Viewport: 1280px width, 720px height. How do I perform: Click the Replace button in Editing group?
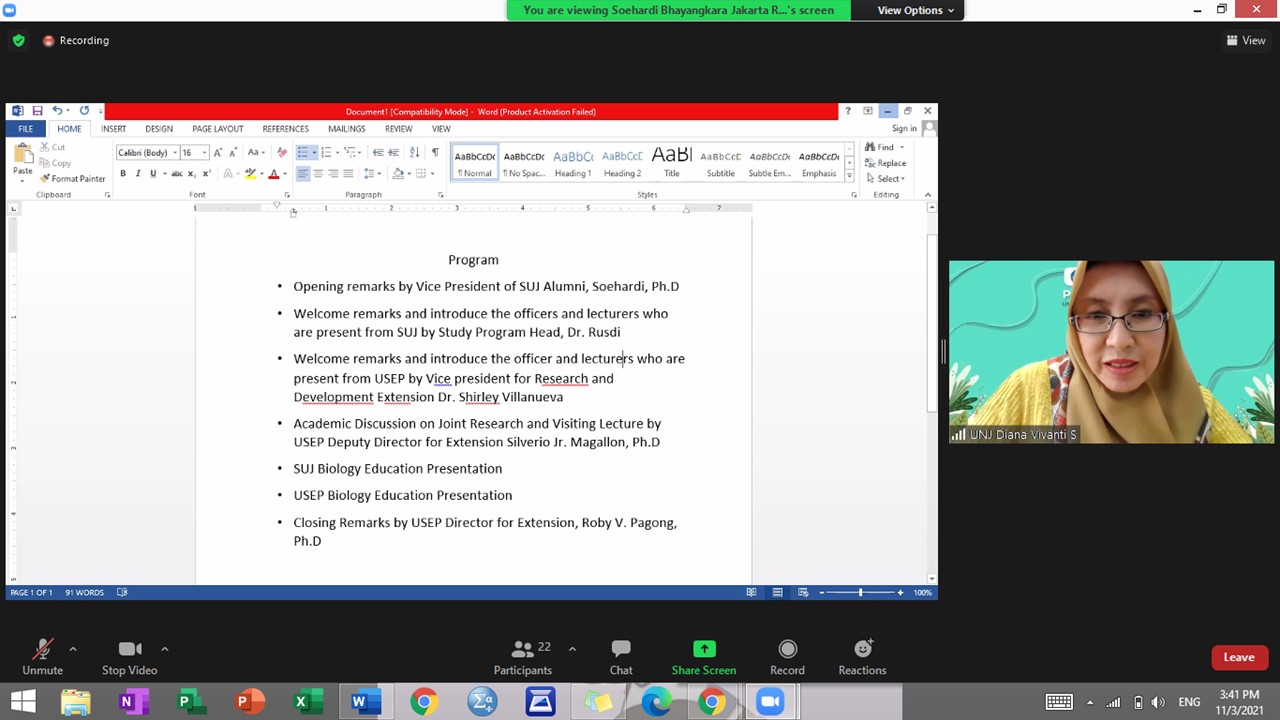pos(886,163)
